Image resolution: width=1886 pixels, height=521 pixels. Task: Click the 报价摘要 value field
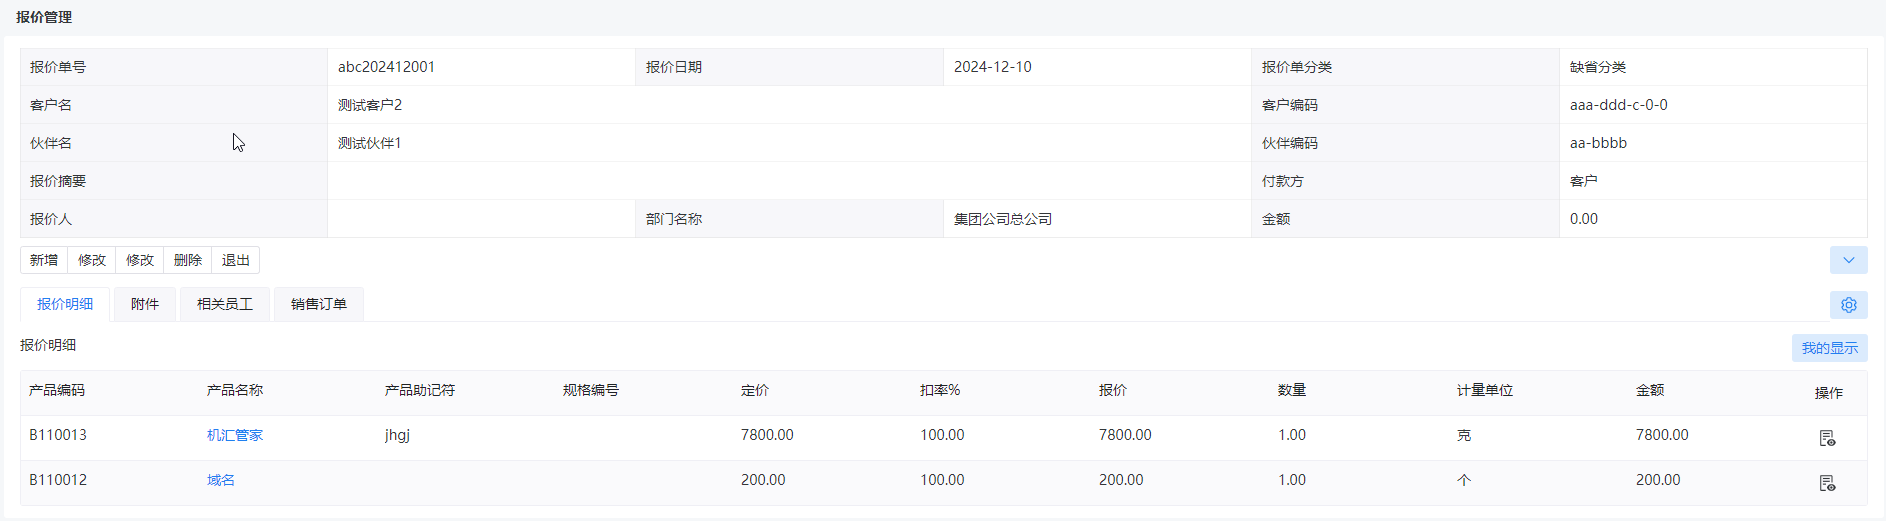coord(789,181)
